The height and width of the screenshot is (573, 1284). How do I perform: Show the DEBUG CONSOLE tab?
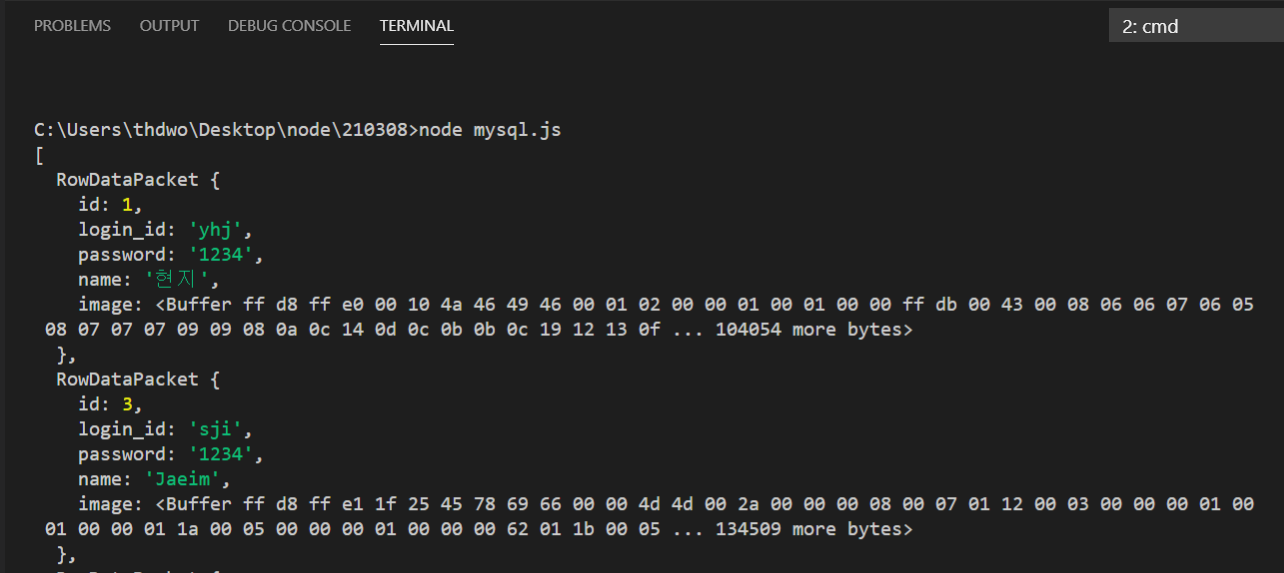tap(289, 26)
